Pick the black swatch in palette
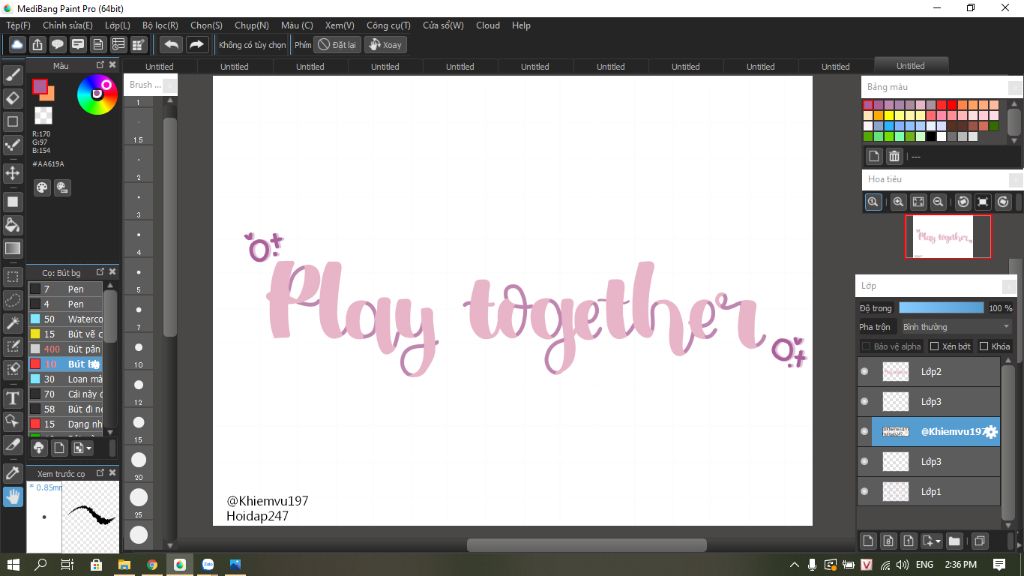1024x576 pixels. tap(931, 136)
